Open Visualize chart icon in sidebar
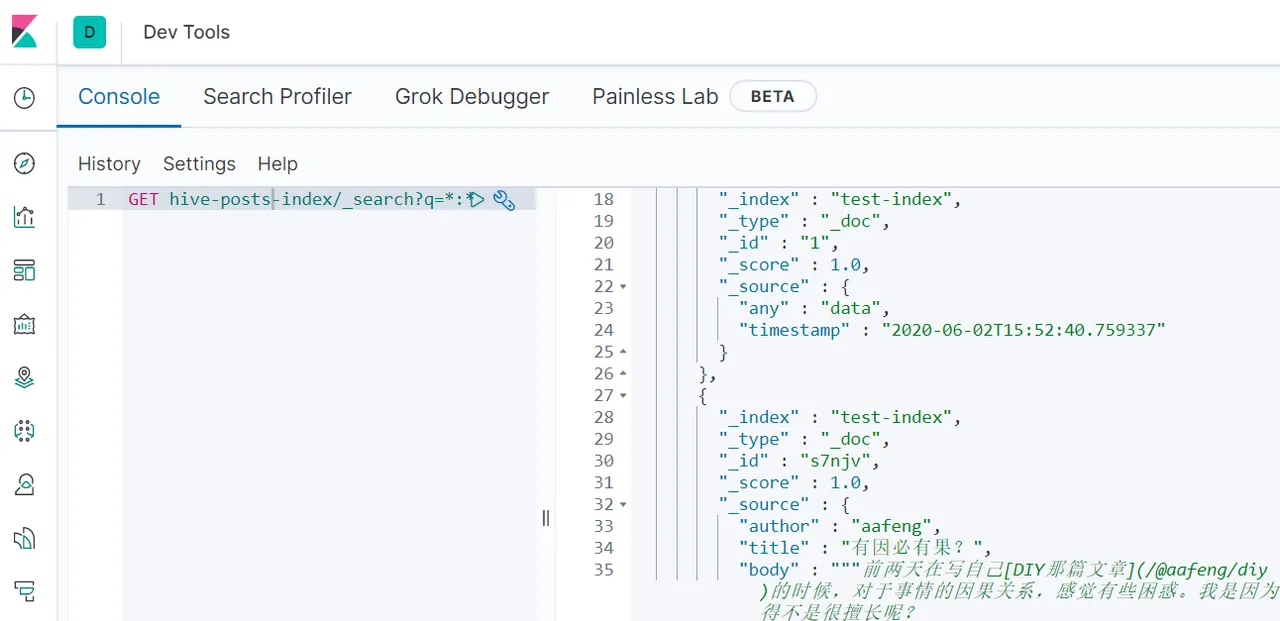Viewport: 1280px width, 621px height. (x=24, y=217)
